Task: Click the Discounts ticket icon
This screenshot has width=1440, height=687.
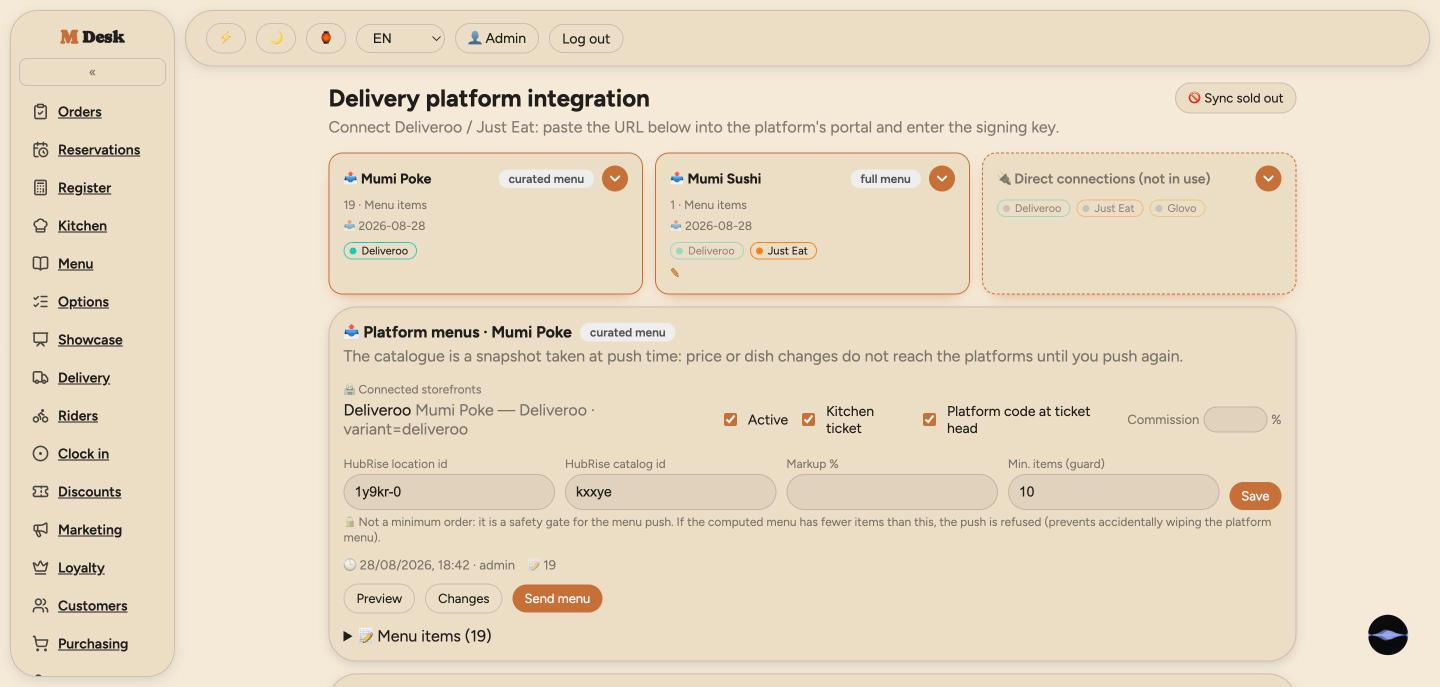Action: click(x=40, y=492)
